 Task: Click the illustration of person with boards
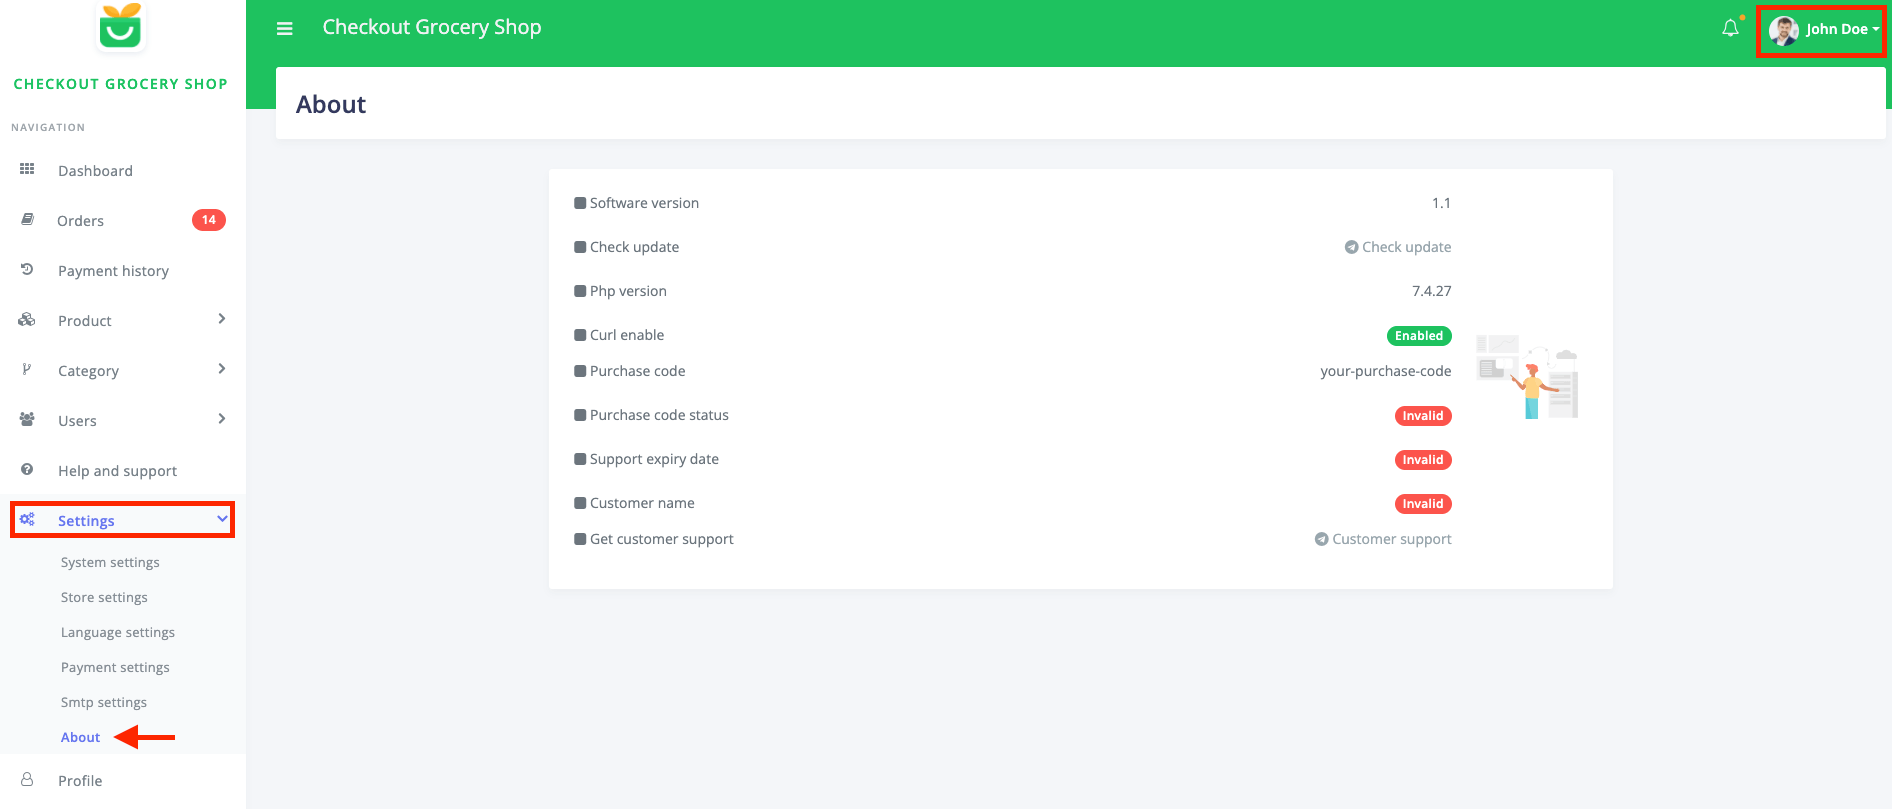[x=1527, y=377]
